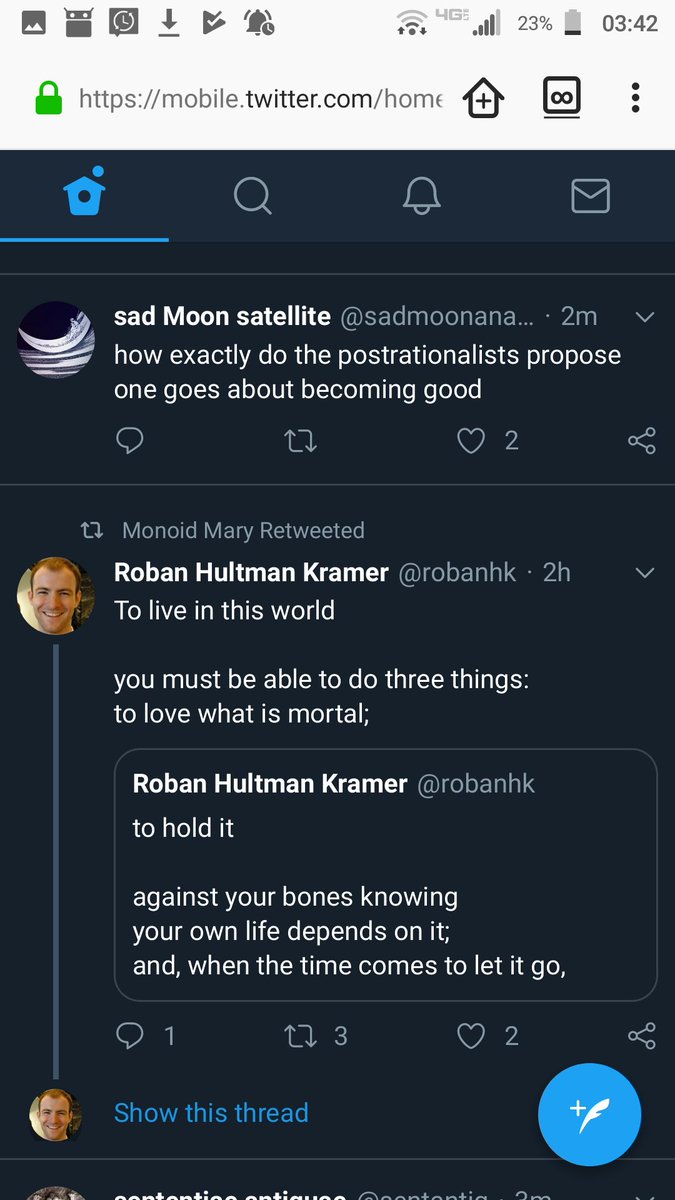Viewport: 675px width, 1200px height.
Task: Share sad Moon satellite's tweet
Action: pos(641,441)
